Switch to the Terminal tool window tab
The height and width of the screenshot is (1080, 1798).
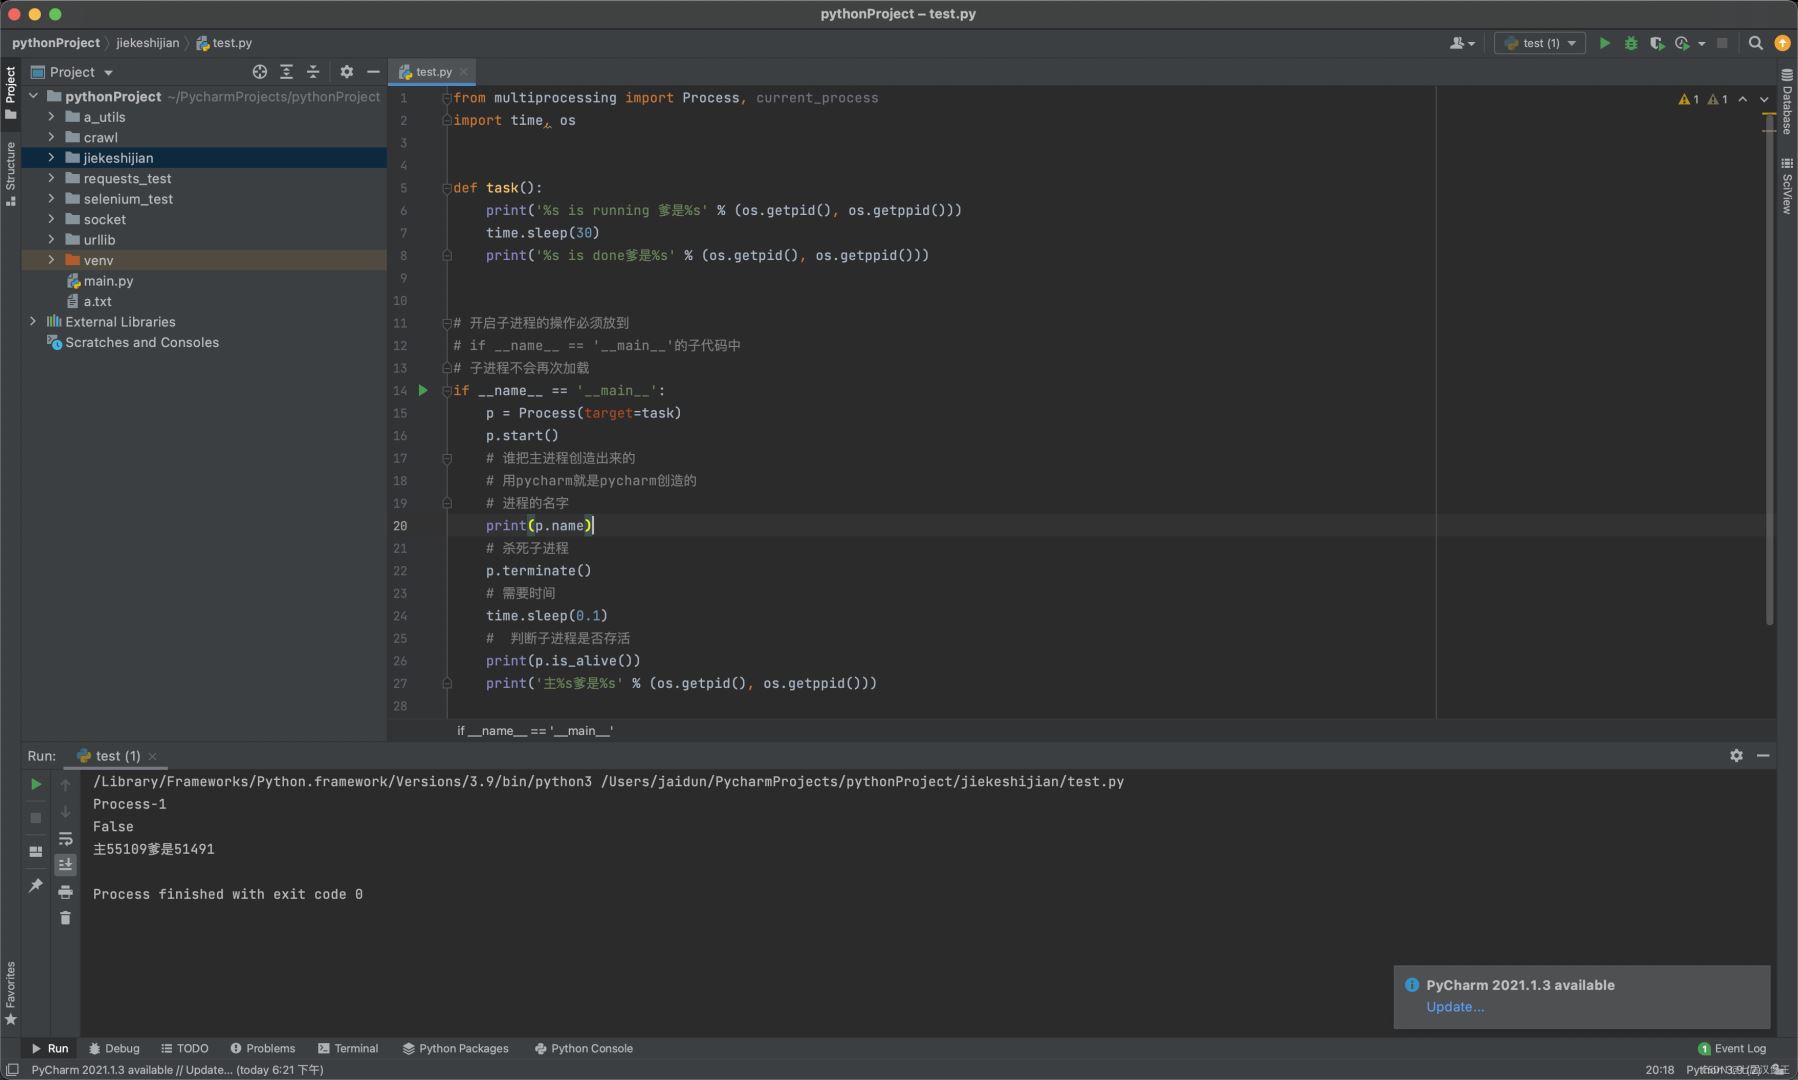coord(348,1048)
